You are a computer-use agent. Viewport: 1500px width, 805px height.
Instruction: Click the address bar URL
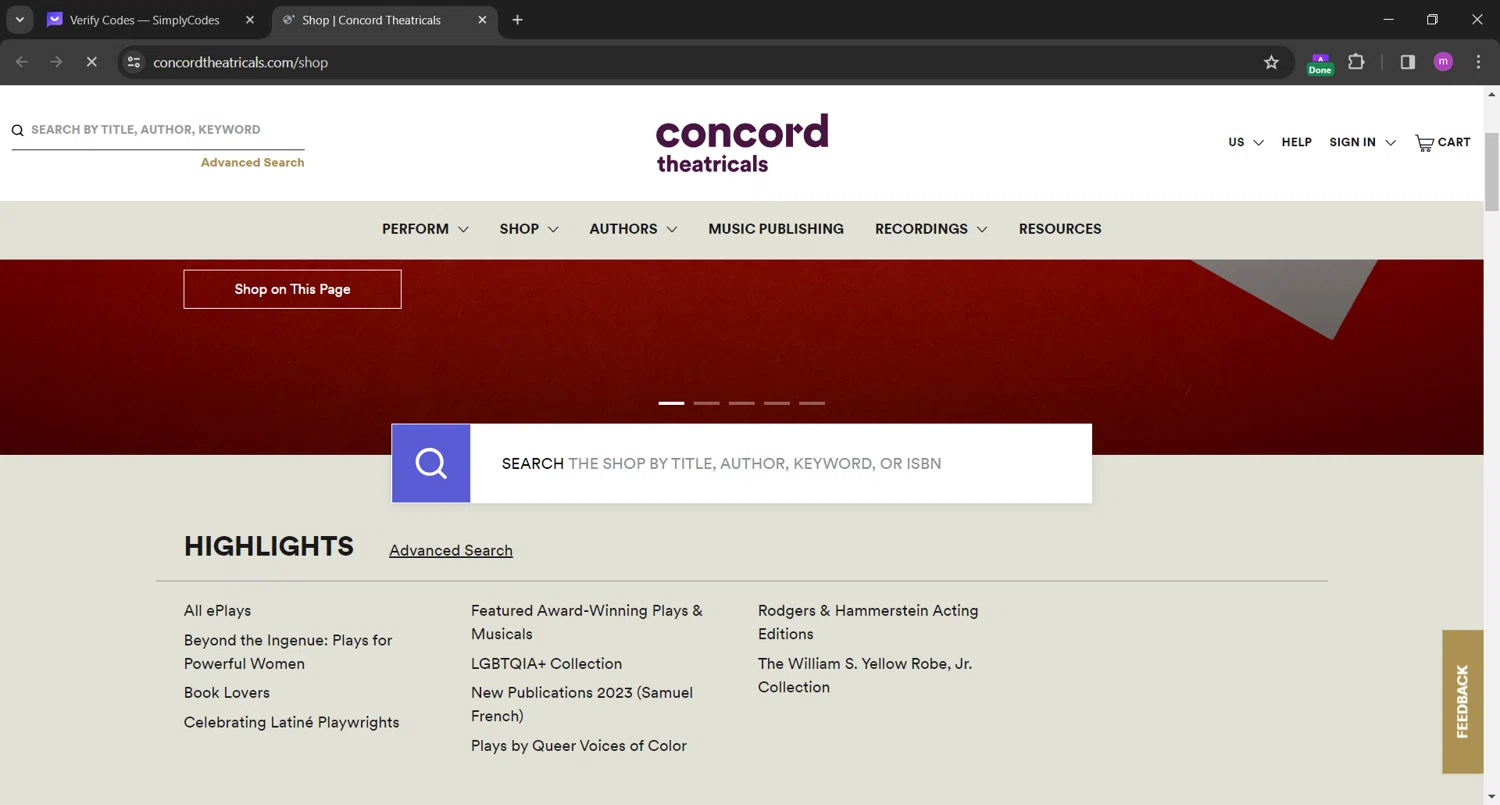tap(240, 62)
